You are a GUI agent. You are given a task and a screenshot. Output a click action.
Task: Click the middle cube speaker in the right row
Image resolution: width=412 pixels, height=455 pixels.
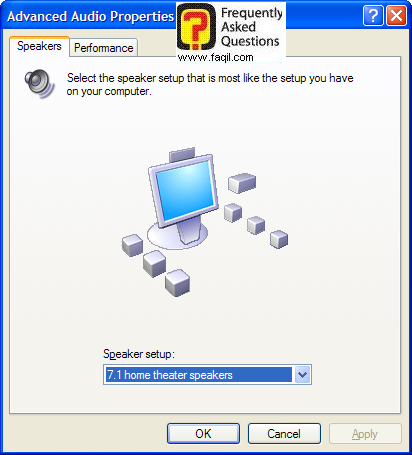coord(256,225)
